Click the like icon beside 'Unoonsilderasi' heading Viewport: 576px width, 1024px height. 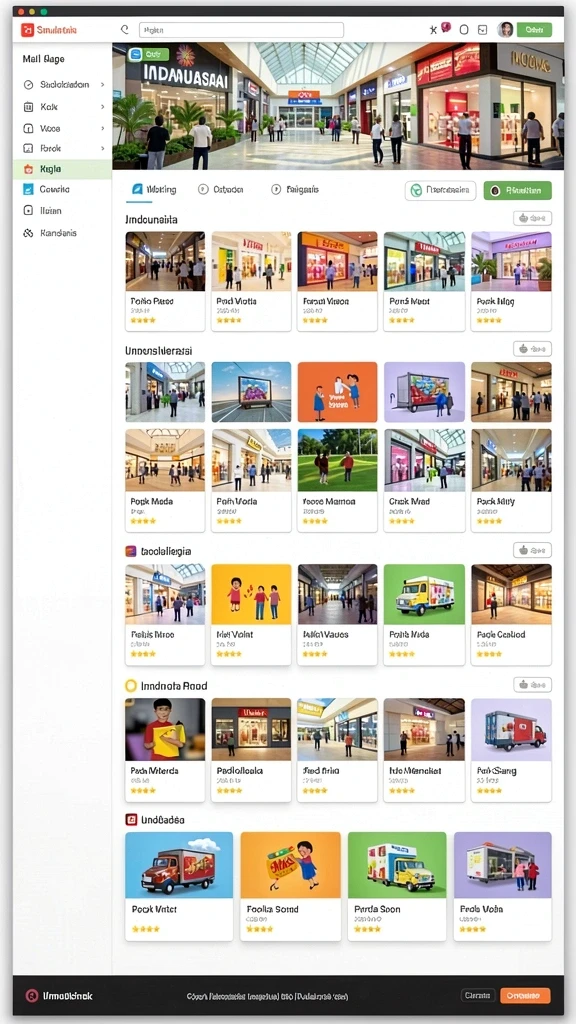point(524,349)
